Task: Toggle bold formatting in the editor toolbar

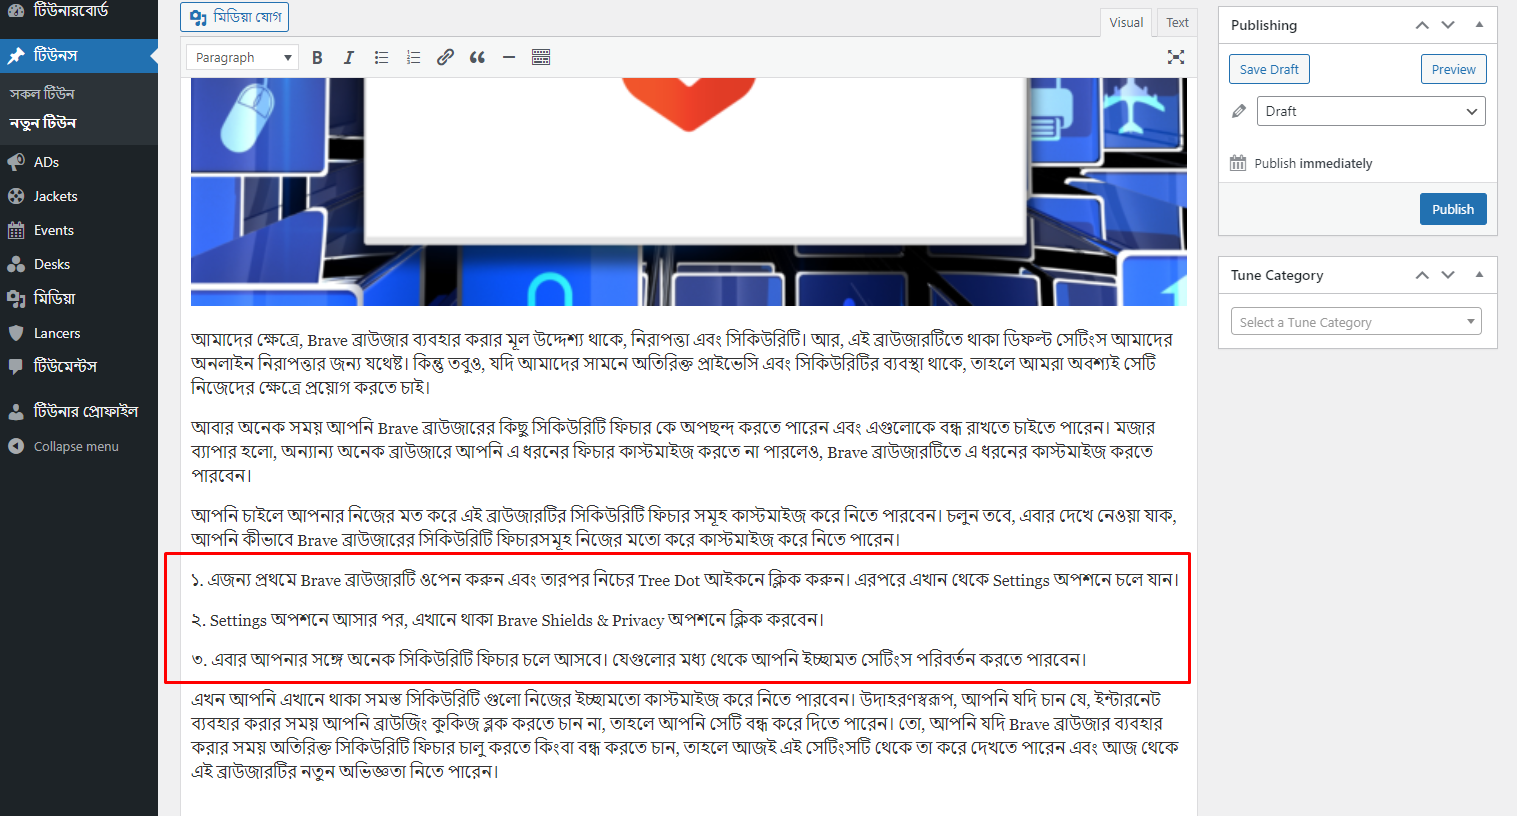Action: [x=317, y=57]
